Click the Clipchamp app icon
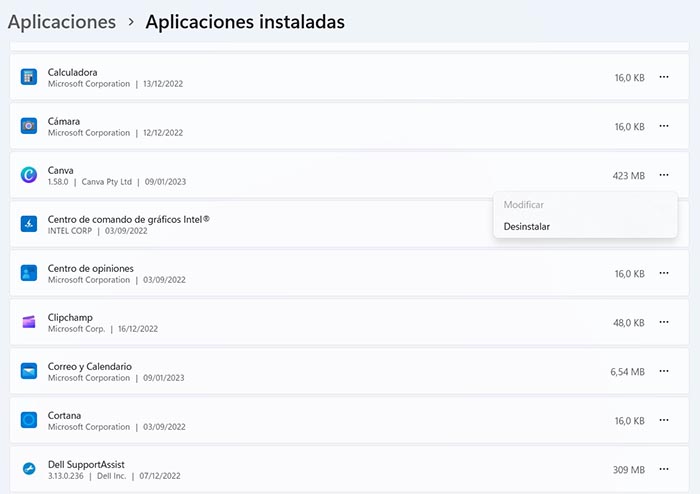Viewport: 700px width, 494px height. [x=29, y=322]
